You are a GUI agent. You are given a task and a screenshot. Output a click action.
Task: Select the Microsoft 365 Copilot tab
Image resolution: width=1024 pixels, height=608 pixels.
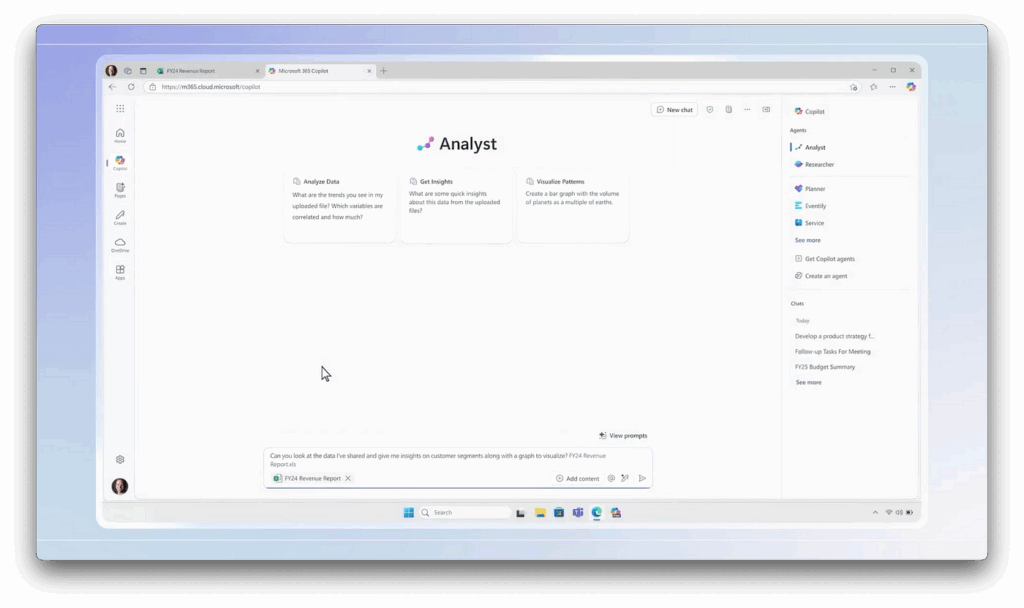(320, 71)
